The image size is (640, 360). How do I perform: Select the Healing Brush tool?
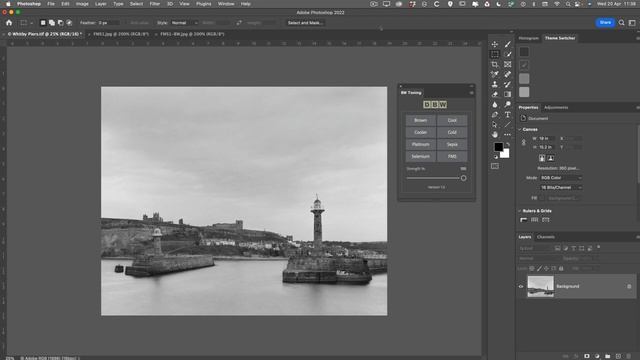(507, 74)
